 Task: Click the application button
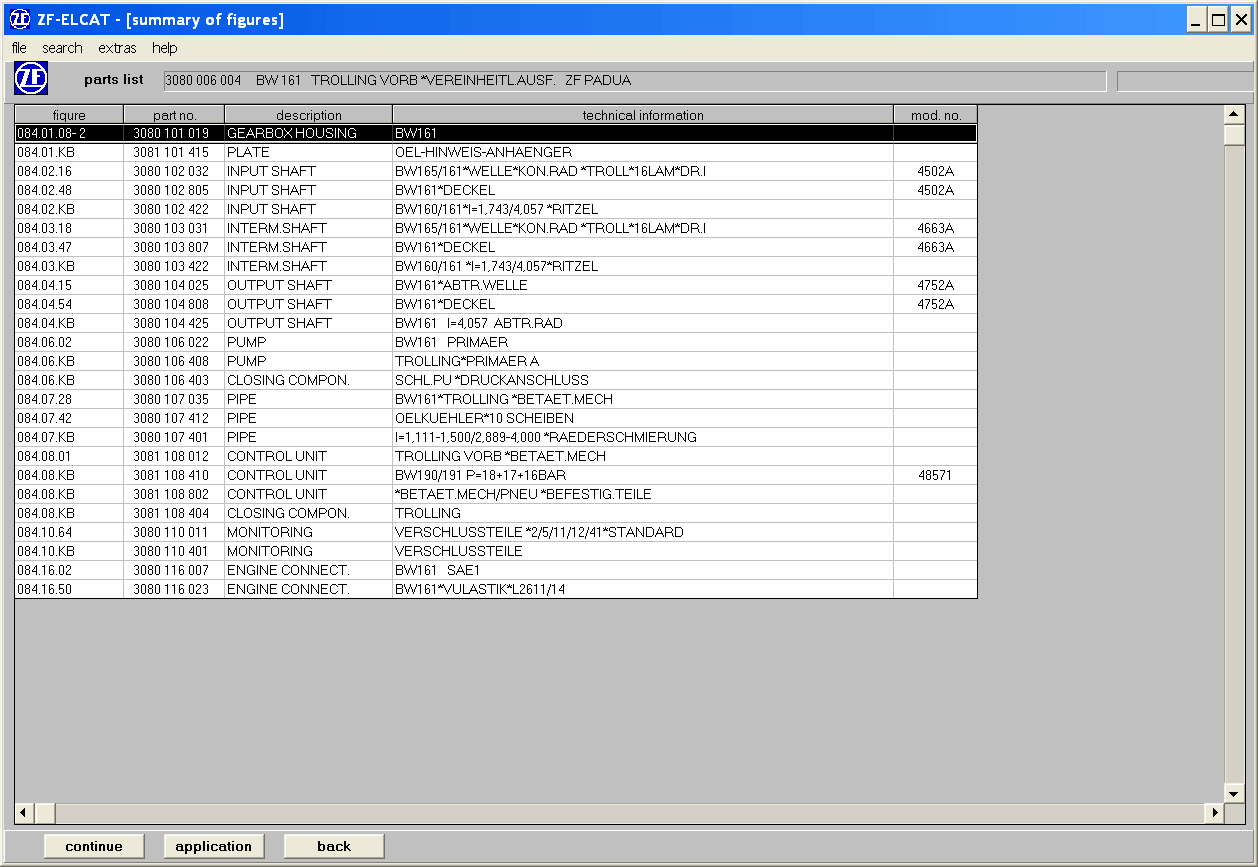tap(214, 846)
